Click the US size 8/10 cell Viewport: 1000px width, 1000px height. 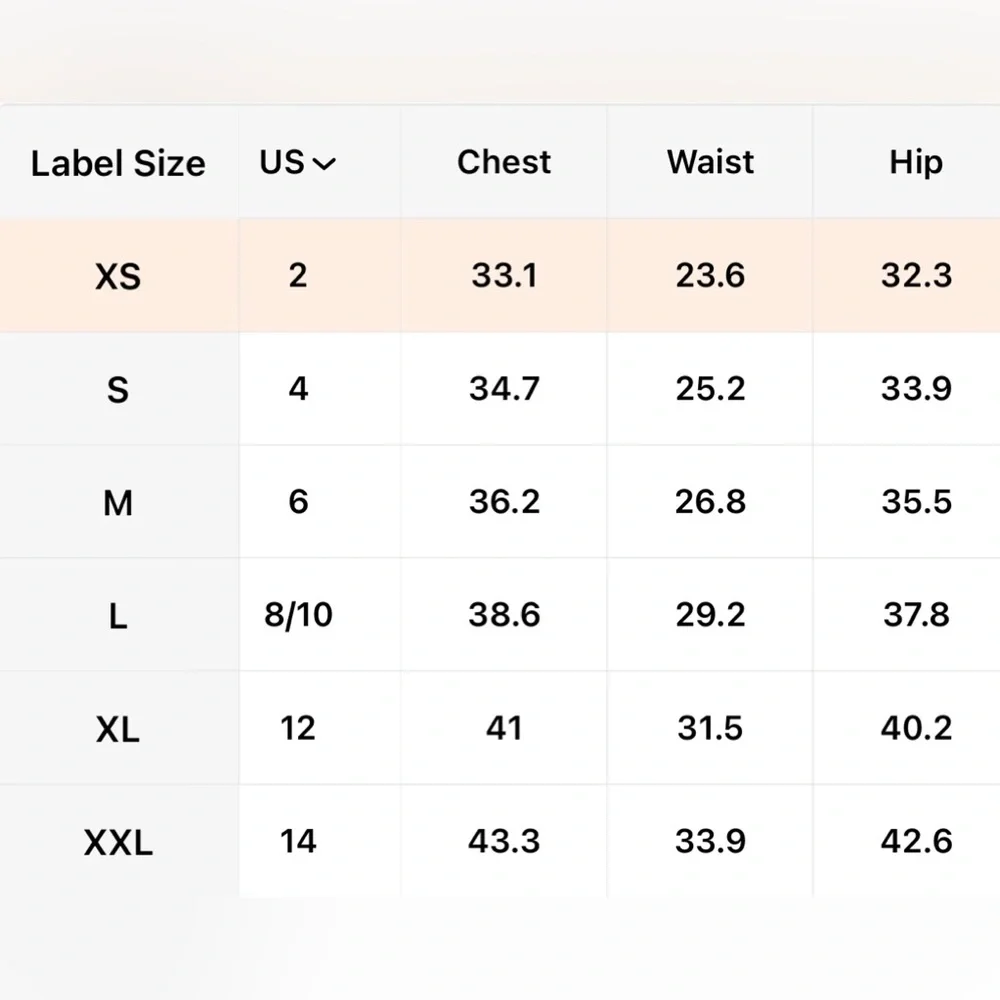coord(298,615)
